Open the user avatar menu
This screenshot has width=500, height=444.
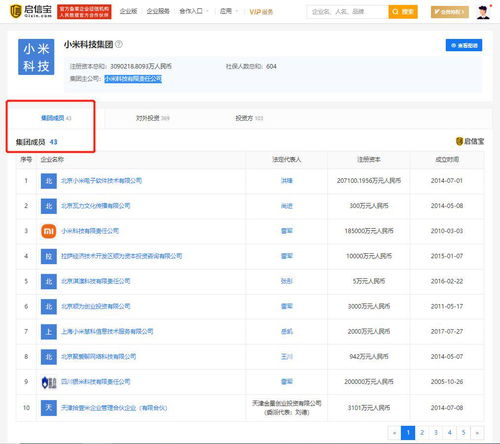[x=483, y=12]
